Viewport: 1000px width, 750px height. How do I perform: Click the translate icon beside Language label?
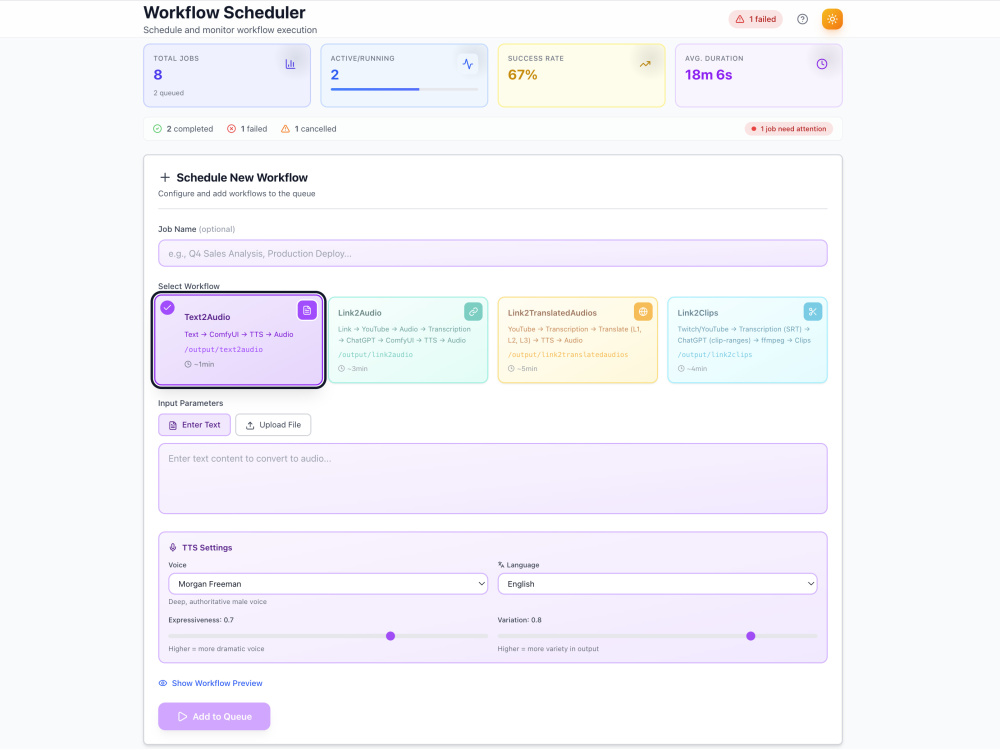click(501, 565)
